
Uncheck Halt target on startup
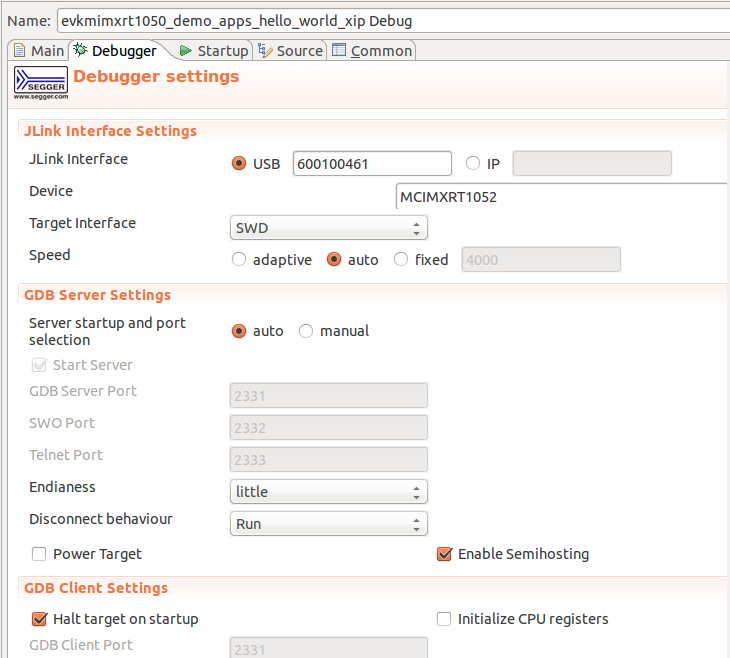click(39, 619)
